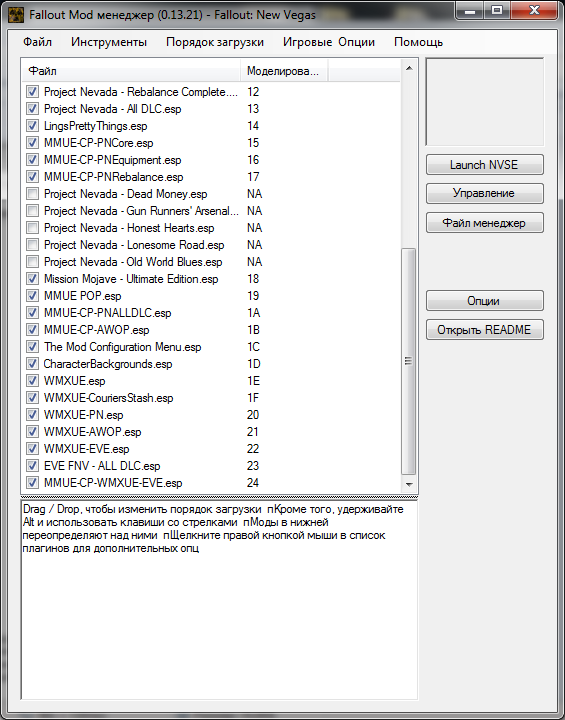Select the row text 'MMUE-CP-PNCore.esp'

pos(98,143)
